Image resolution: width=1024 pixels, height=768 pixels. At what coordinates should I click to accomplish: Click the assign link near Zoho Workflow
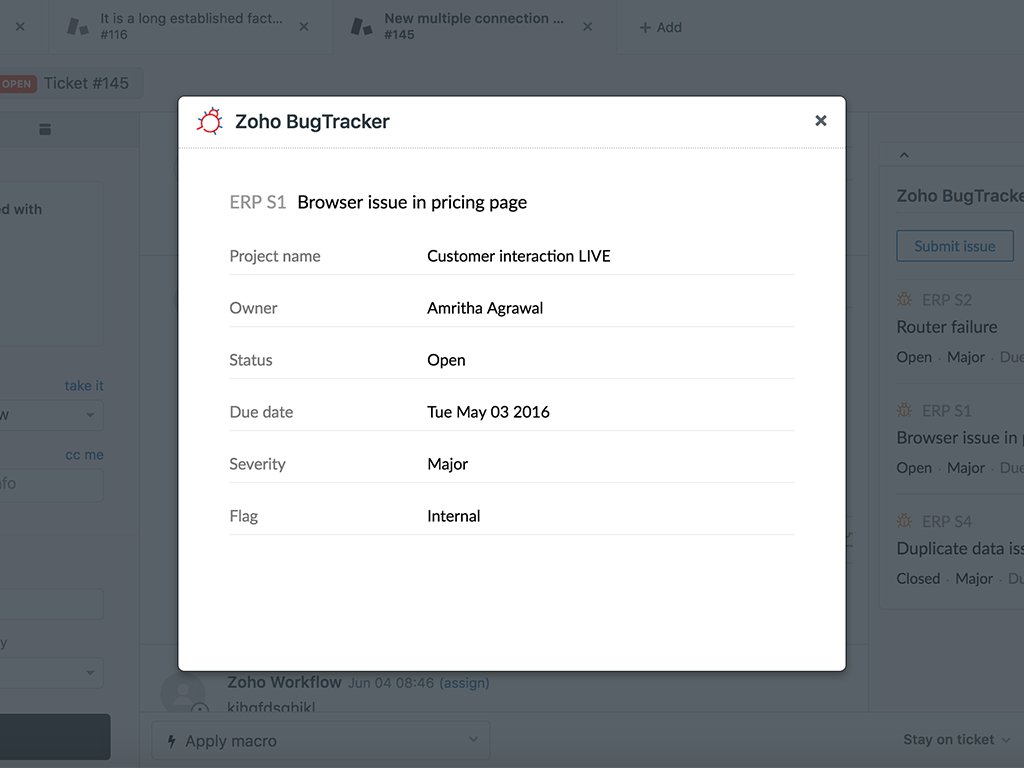[x=464, y=683]
